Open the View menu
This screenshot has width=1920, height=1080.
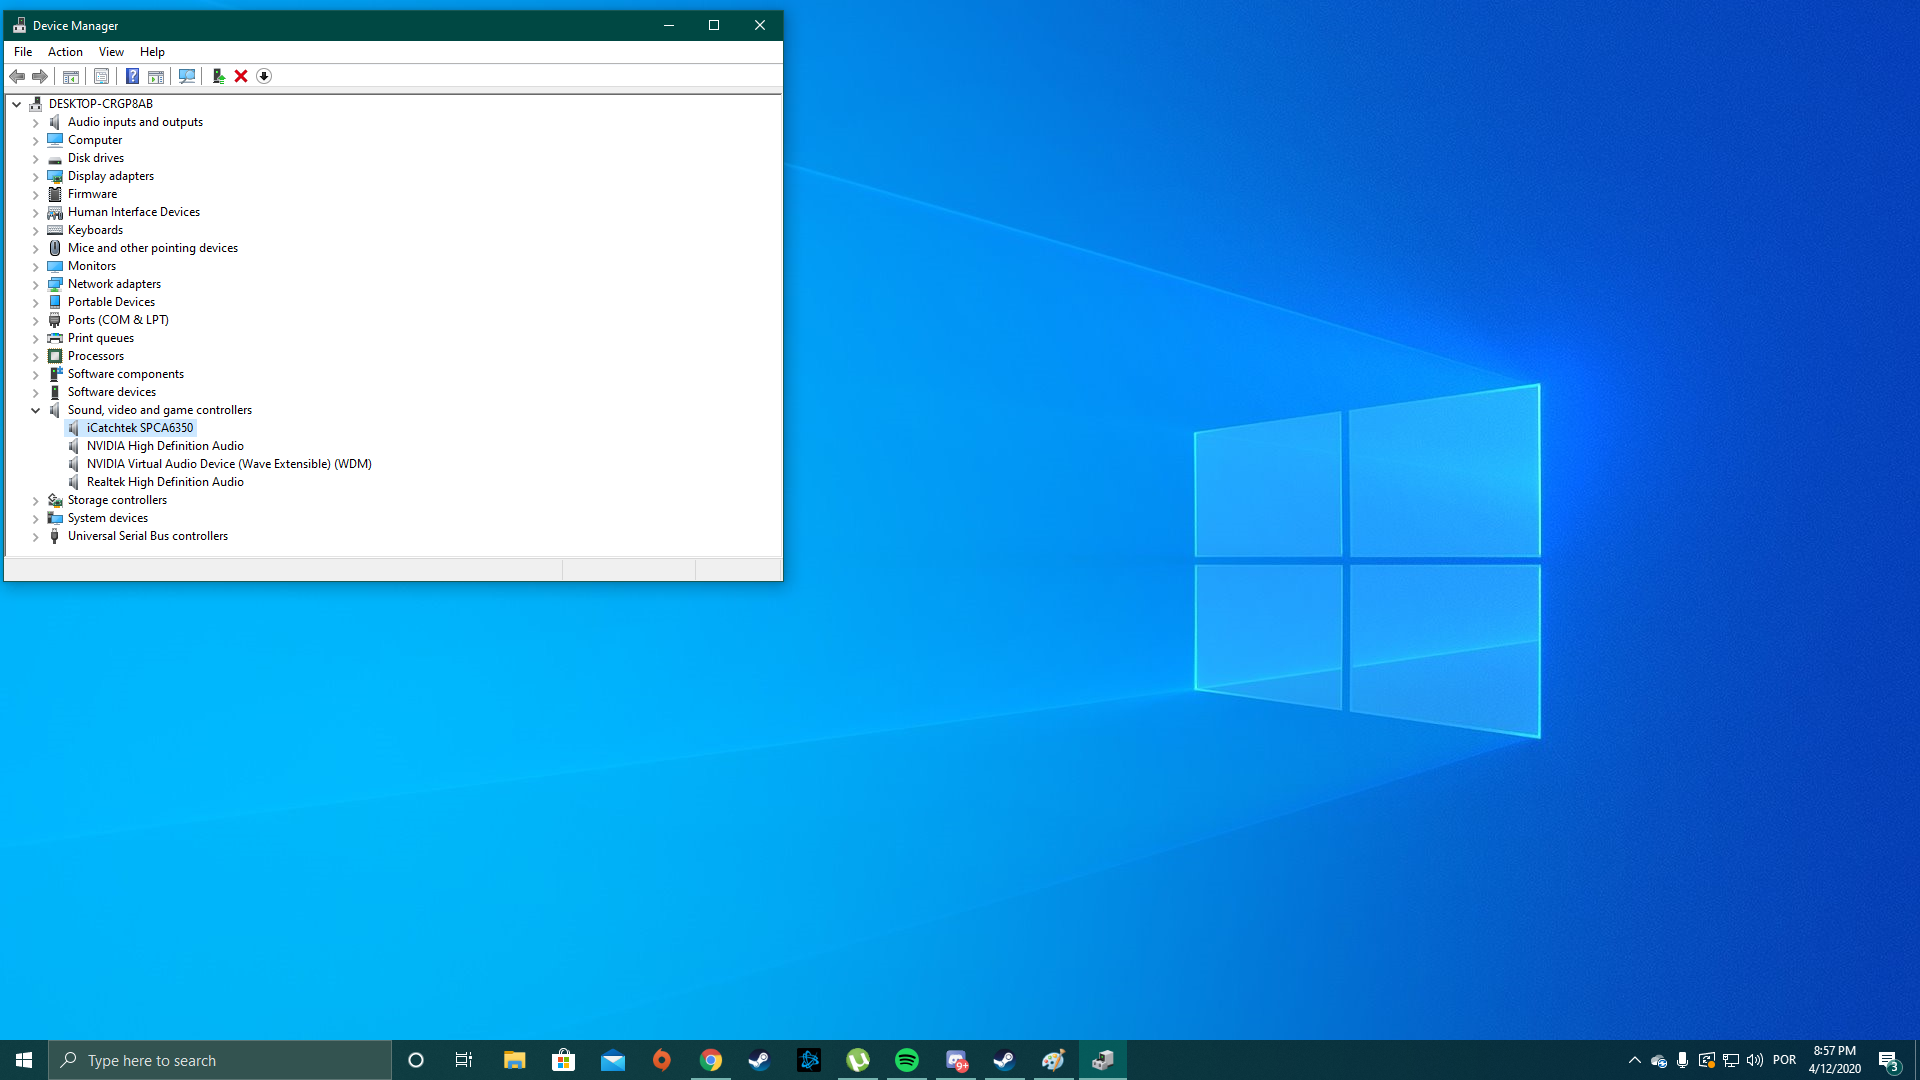tap(111, 52)
